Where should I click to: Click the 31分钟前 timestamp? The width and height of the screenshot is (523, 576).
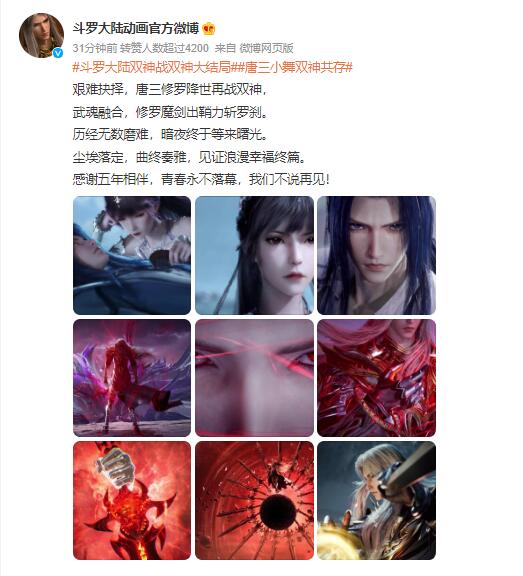(95, 48)
